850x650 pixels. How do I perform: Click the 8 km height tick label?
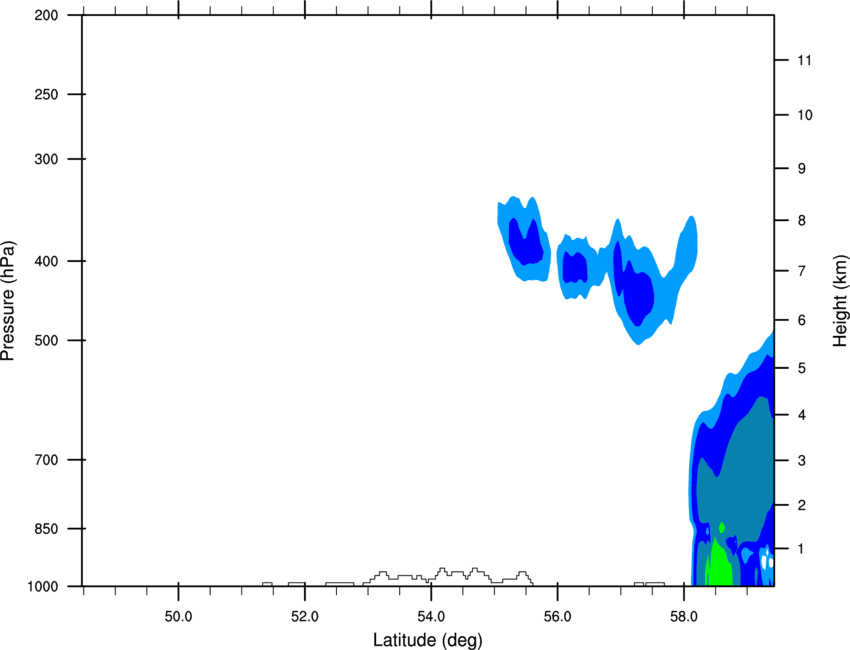coord(801,220)
